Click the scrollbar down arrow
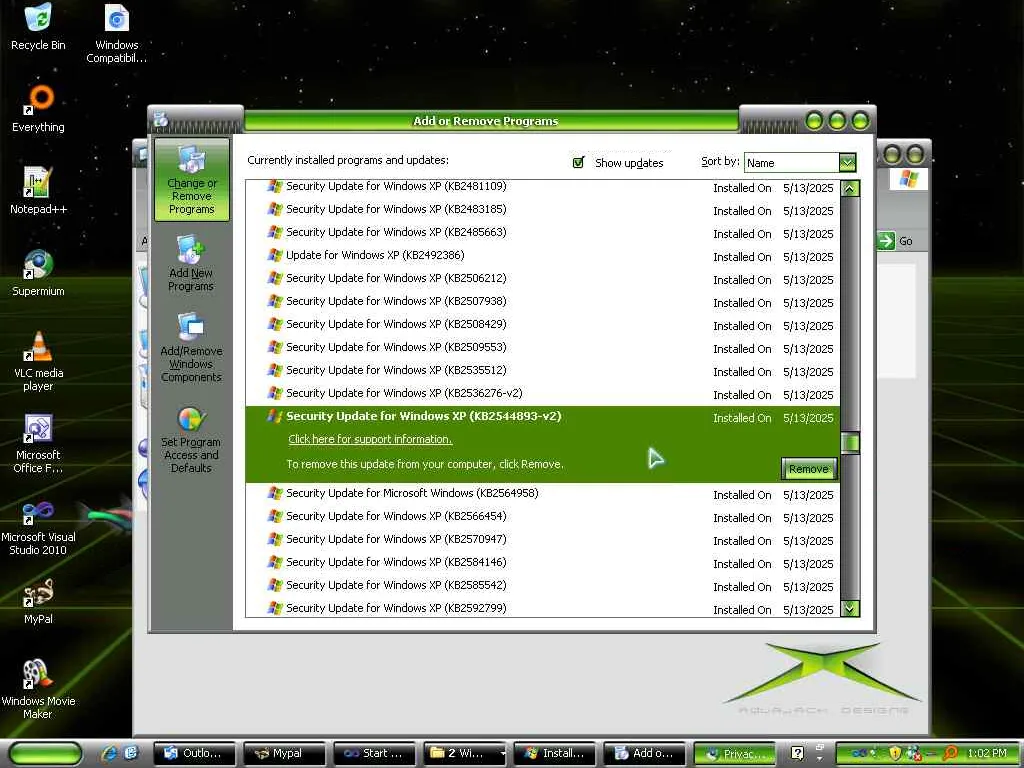The height and width of the screenshot is (768, 1024). 850,608
